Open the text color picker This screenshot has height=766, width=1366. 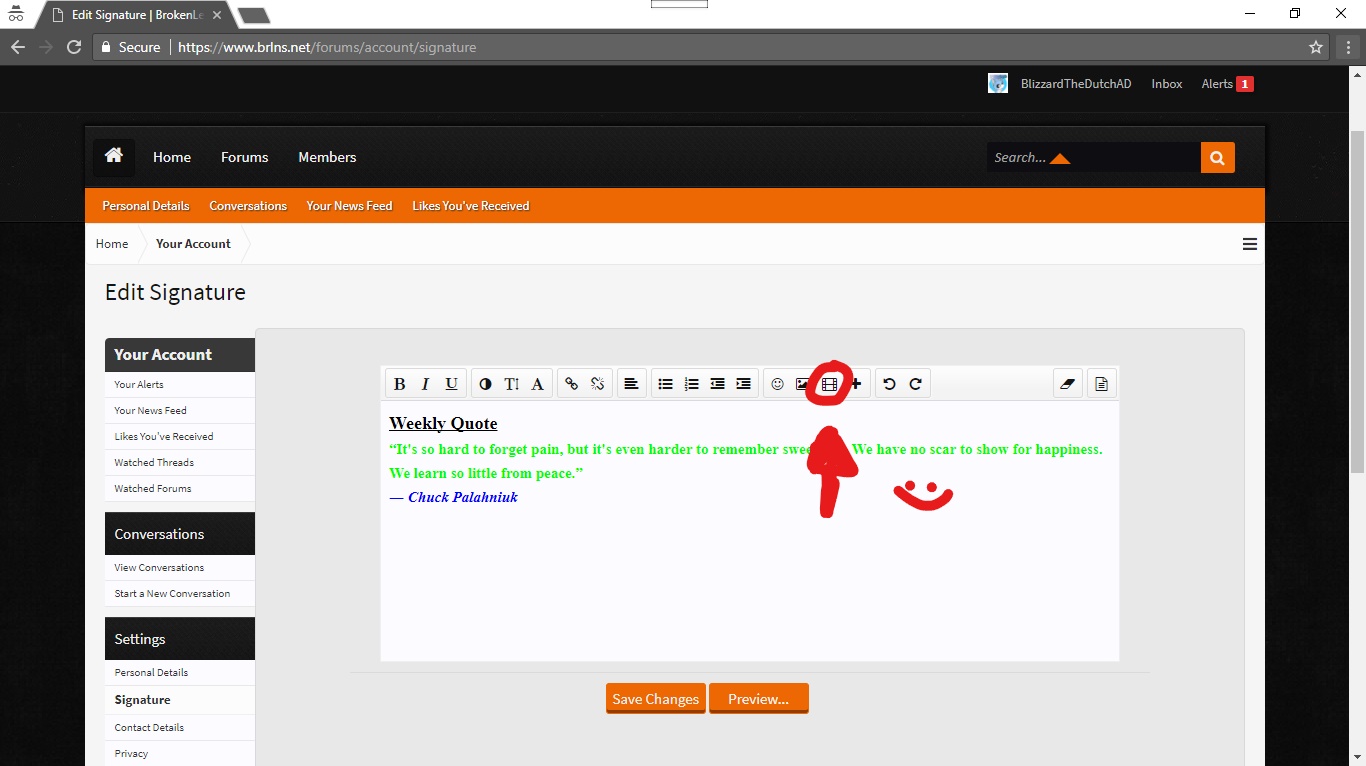tap(485, 384)
